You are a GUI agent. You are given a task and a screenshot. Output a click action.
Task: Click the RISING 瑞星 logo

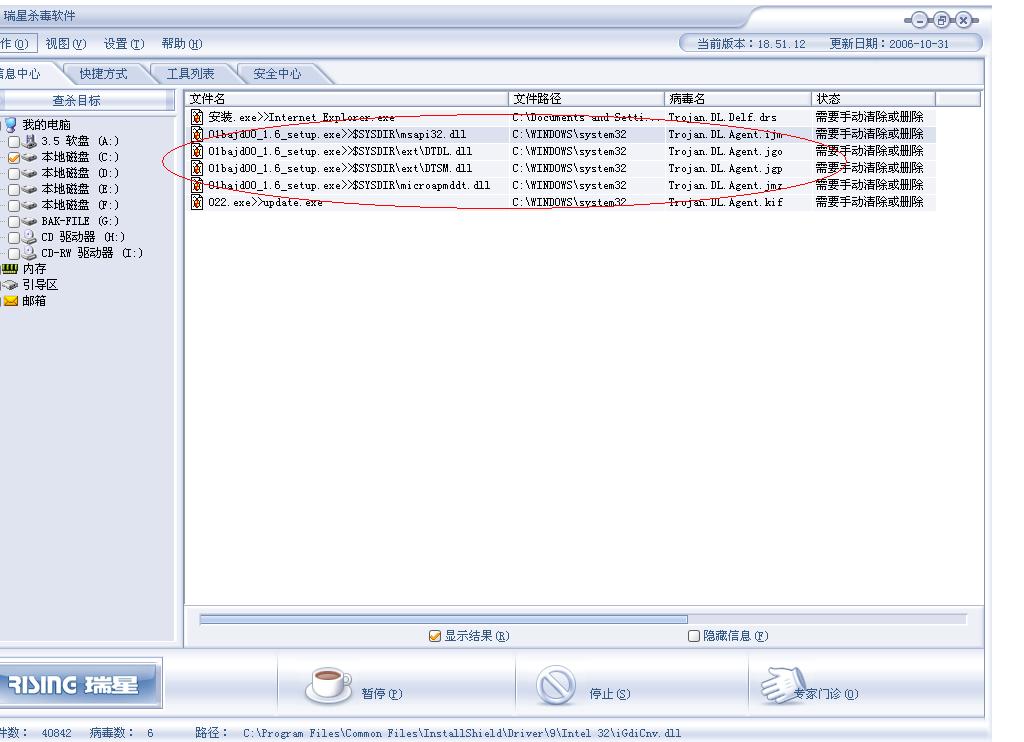(x=78, y=684)
